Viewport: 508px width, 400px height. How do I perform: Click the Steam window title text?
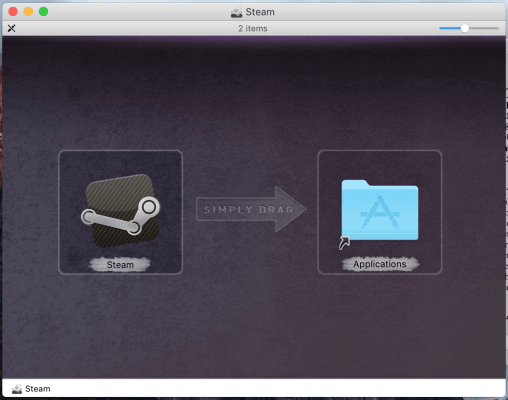tap(260, 12)
